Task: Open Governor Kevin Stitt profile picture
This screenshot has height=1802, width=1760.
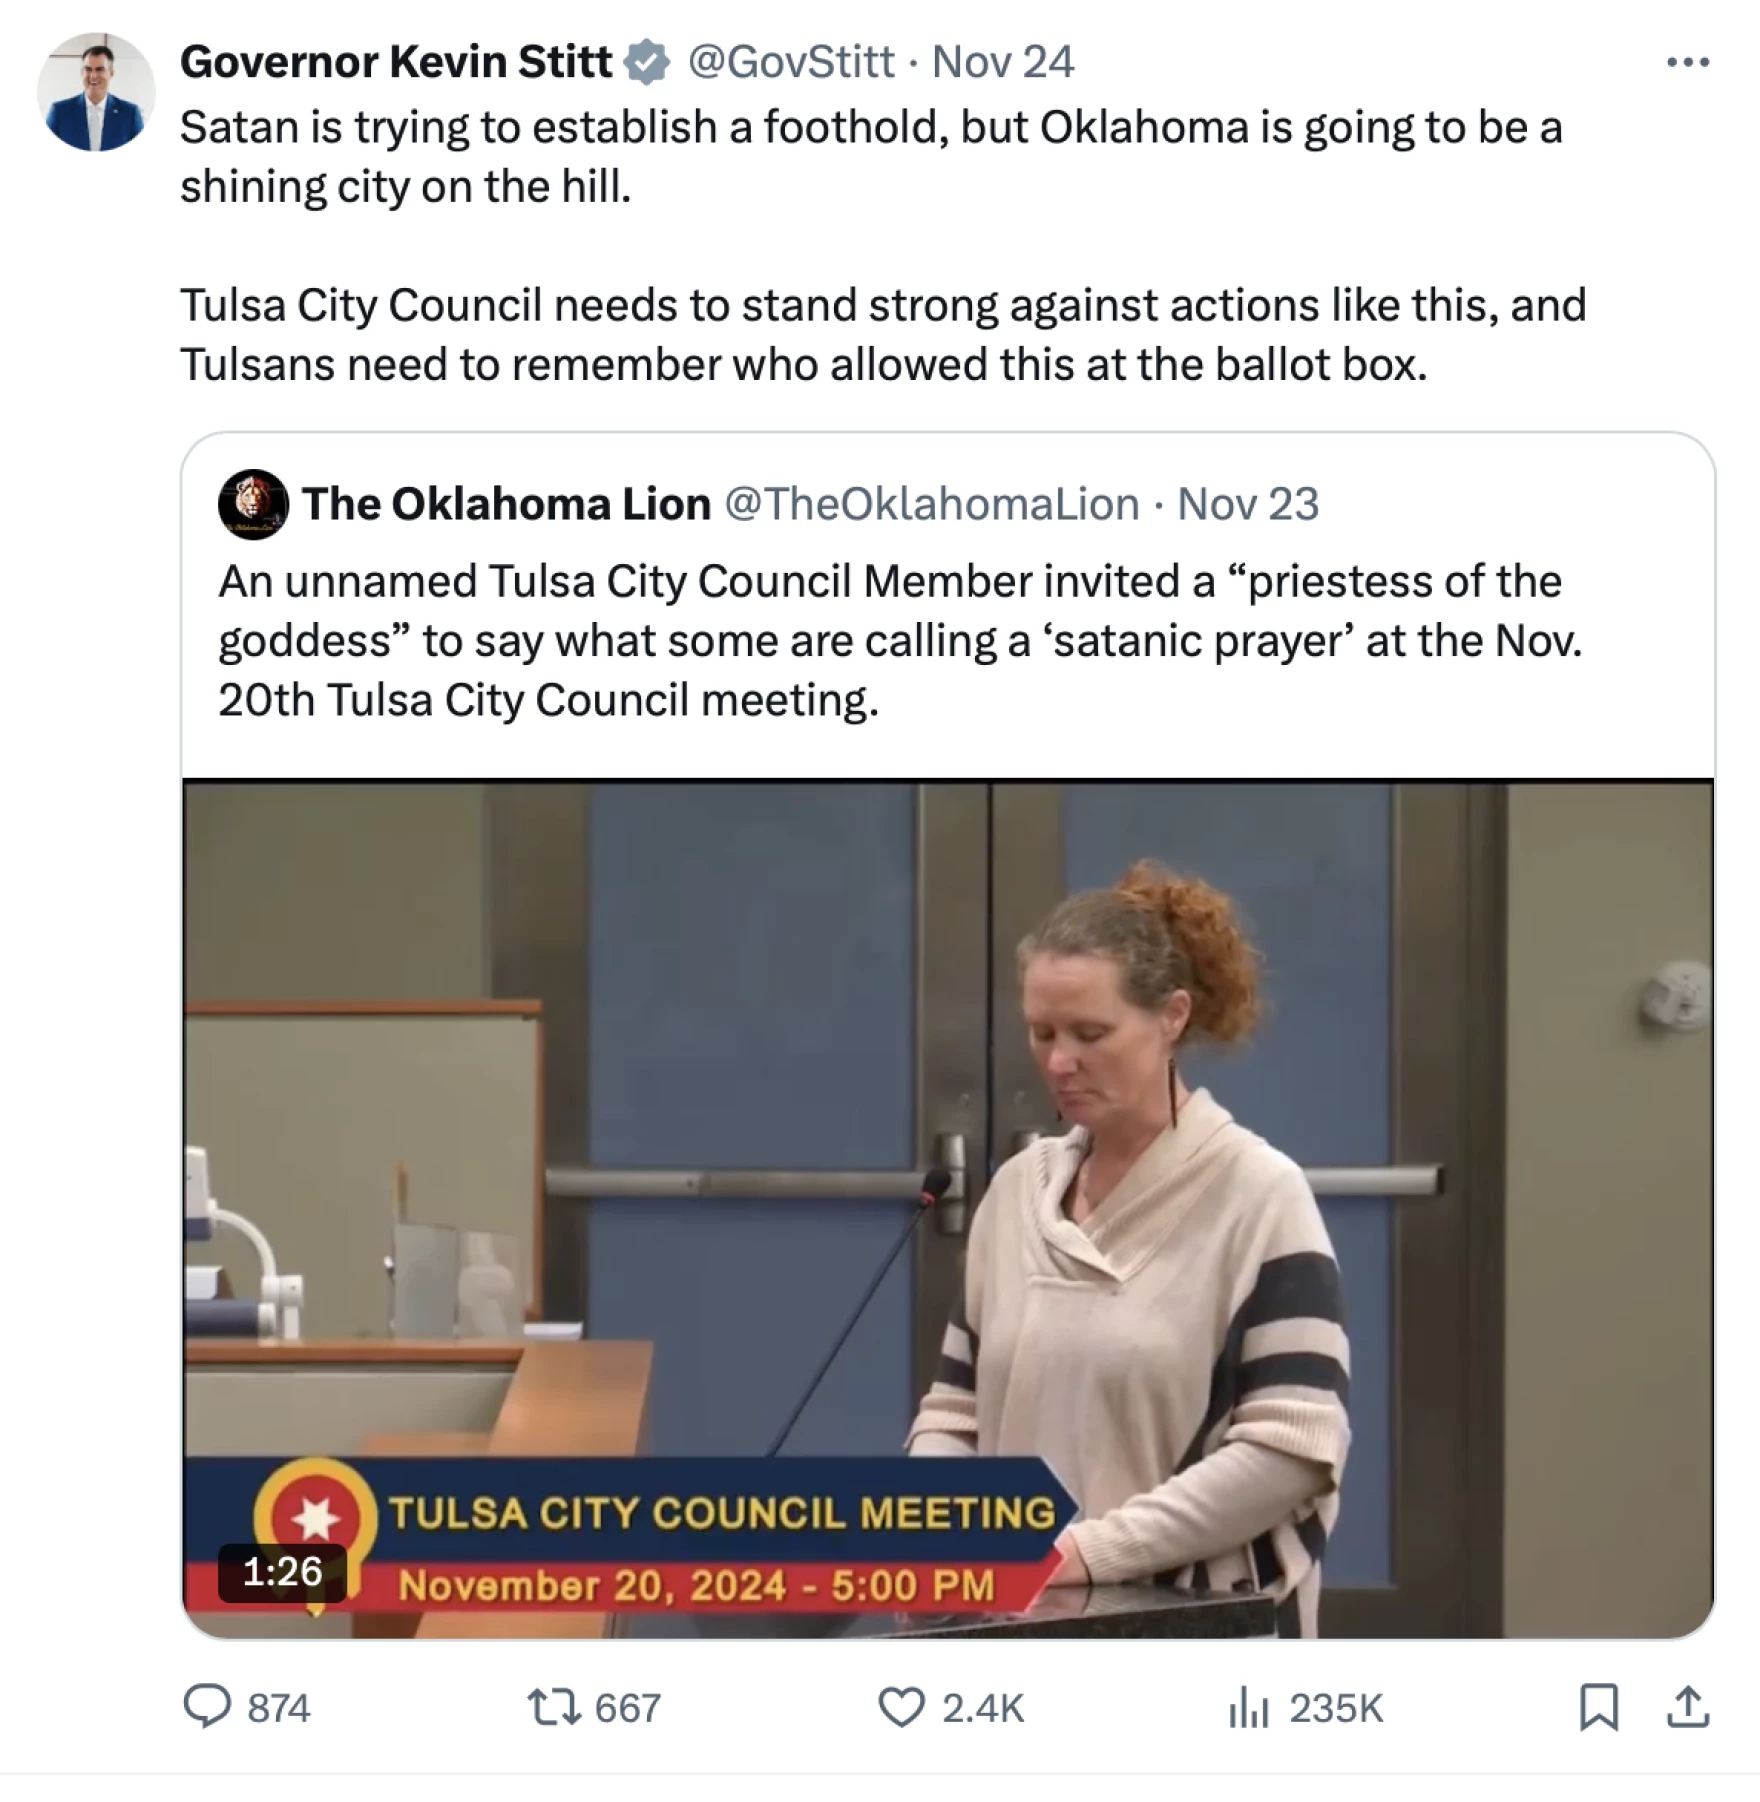Action: [x=96, y=92]
